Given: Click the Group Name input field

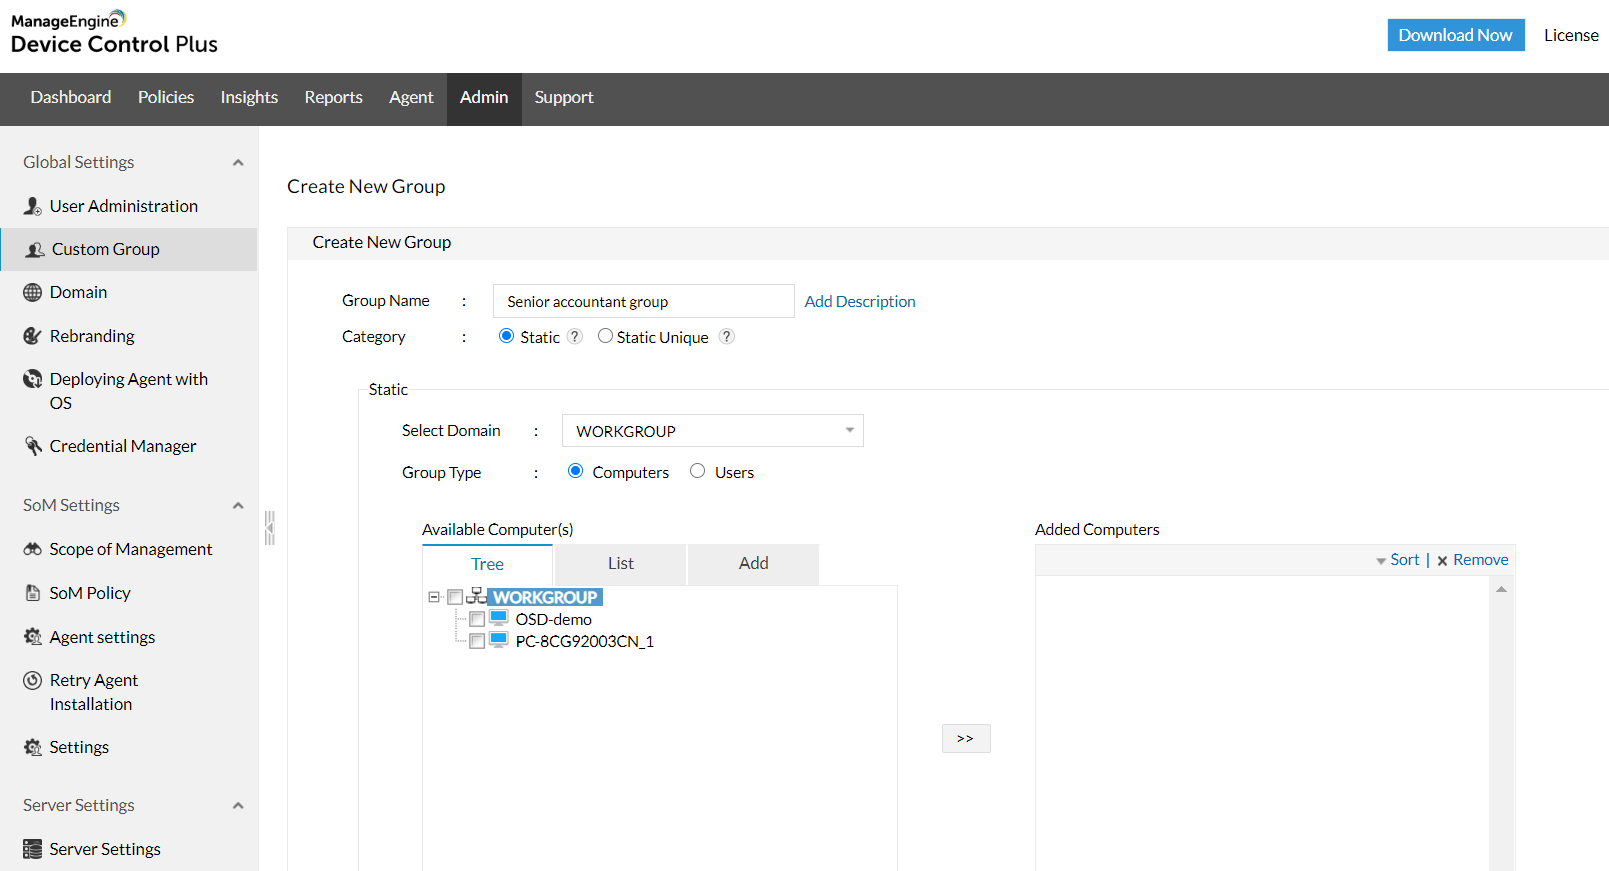Looking at the screenshot, I should pos(643,301).
